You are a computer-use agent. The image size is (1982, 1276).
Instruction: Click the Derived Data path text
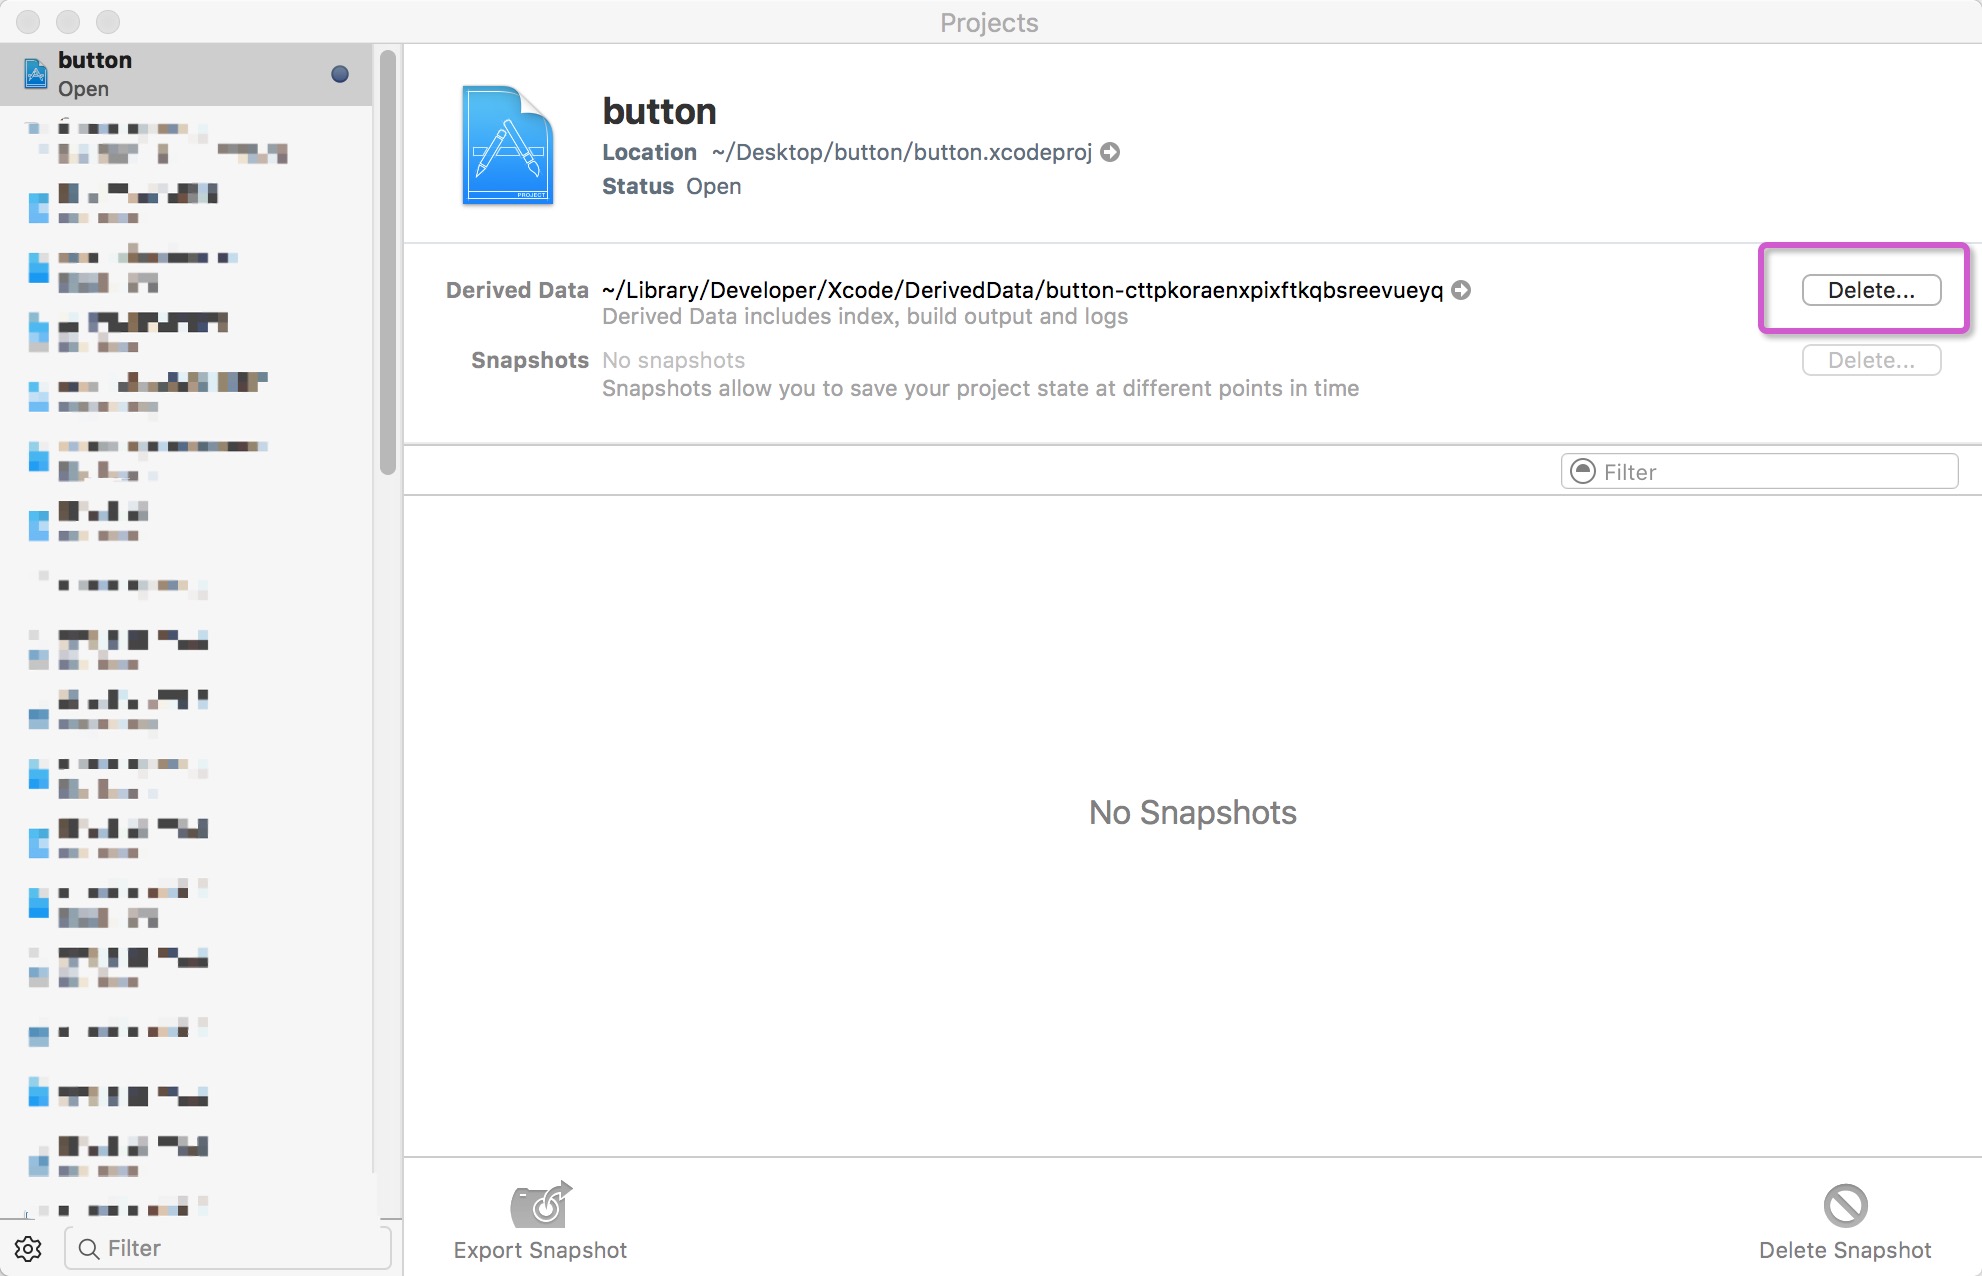[x=1022, y=290]
